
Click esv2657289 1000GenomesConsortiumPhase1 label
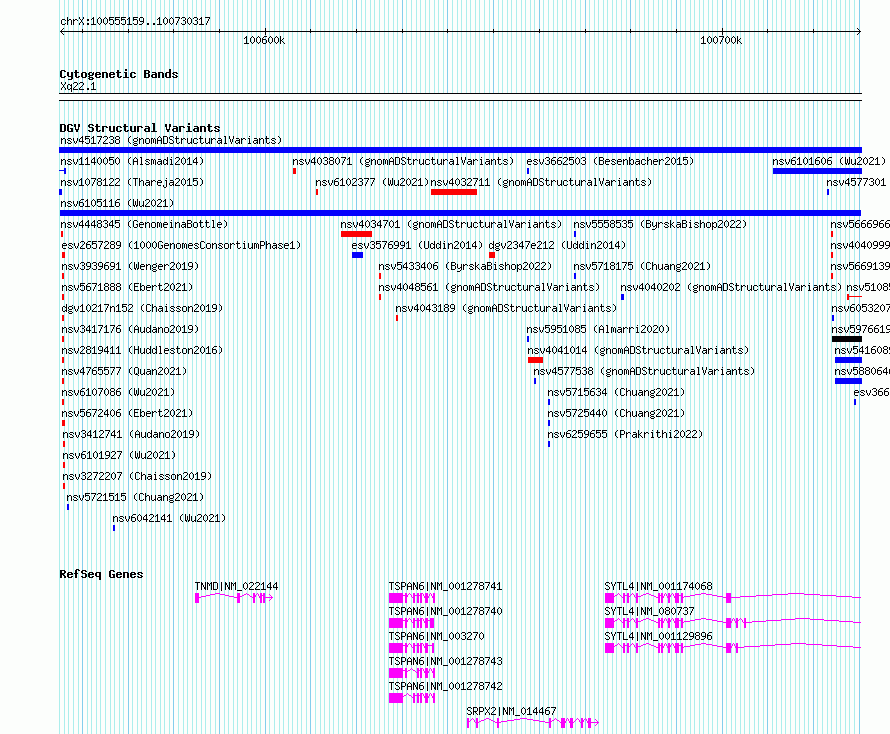pyautogui.click(x=181, y=245)
